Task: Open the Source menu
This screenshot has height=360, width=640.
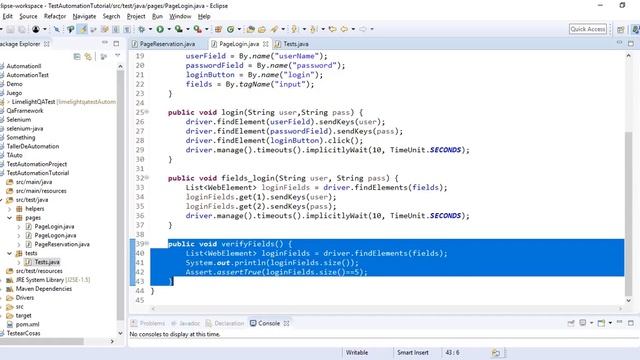Action: (28, 16)
